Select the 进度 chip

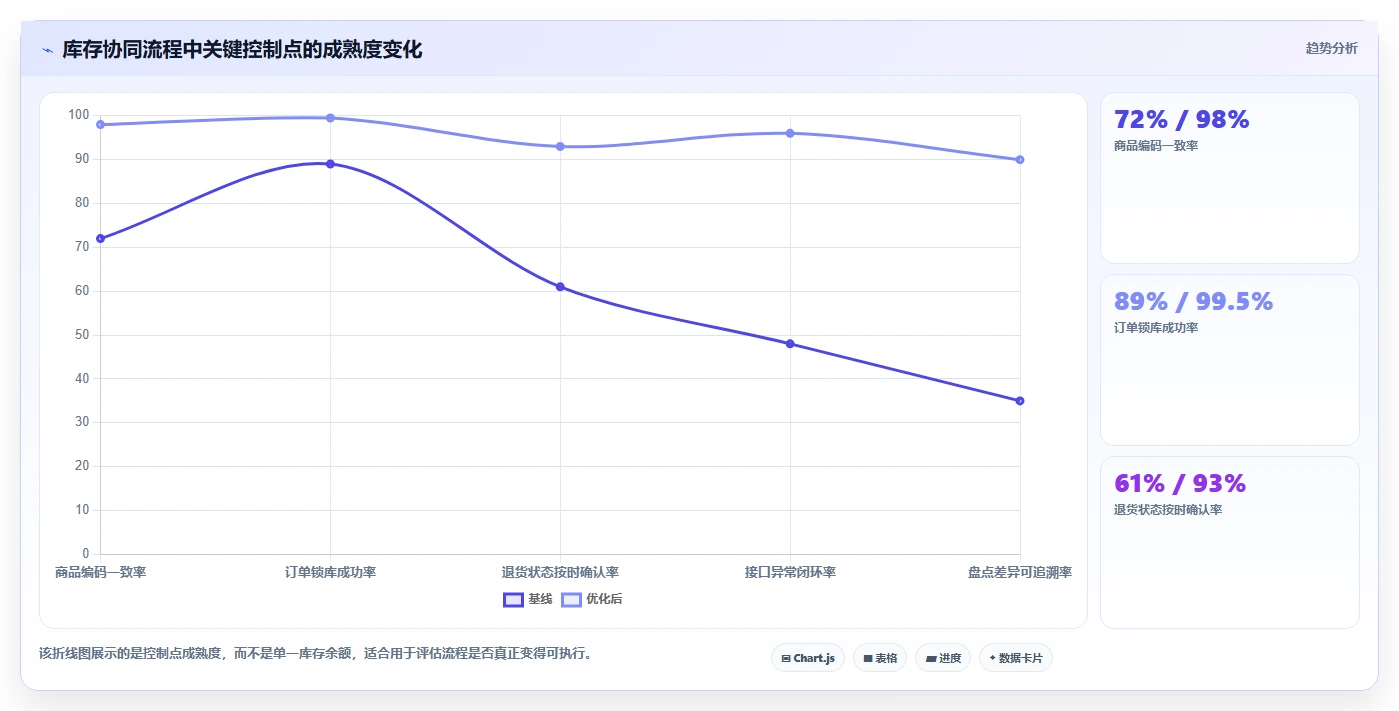point(943,658)
